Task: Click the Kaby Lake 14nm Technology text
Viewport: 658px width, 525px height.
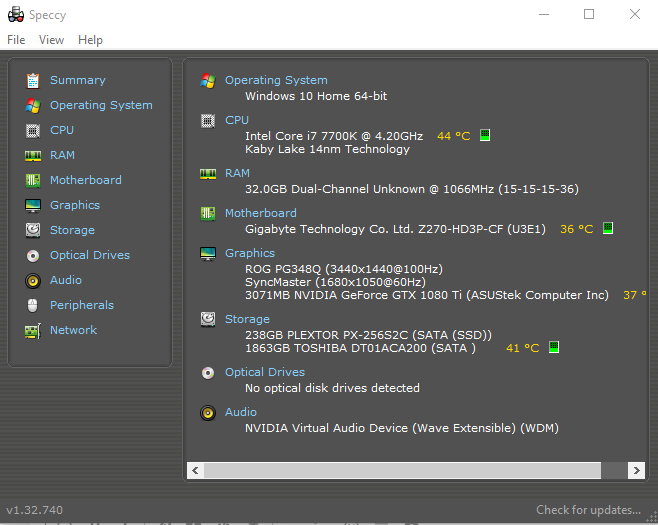Action: point(327,149)
